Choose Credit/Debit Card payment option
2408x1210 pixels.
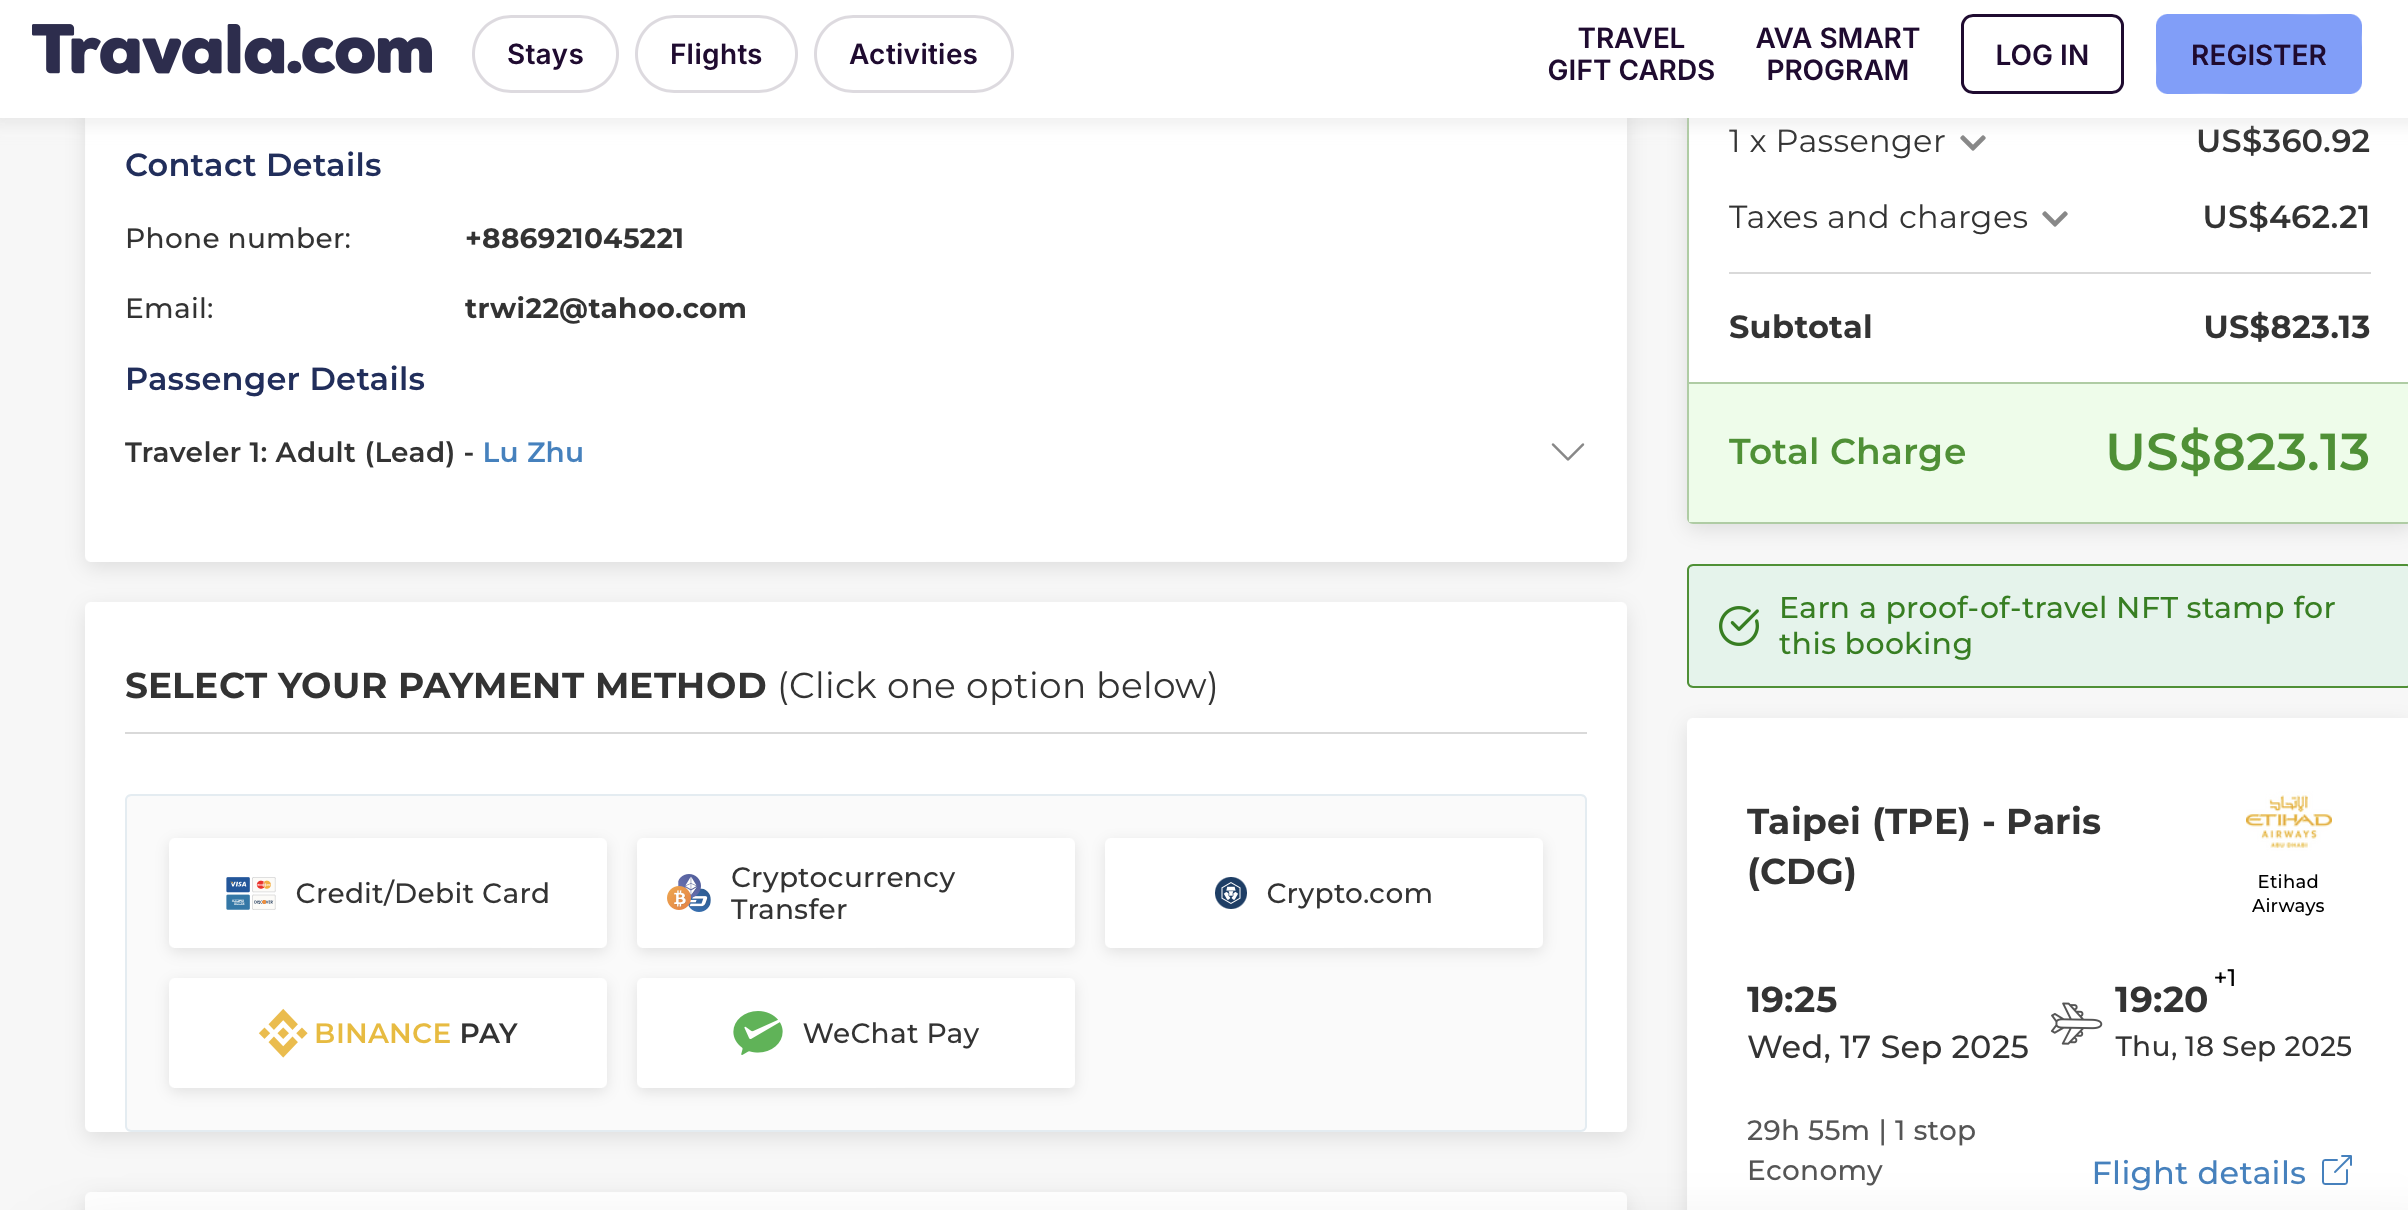(x=388, y=893)
